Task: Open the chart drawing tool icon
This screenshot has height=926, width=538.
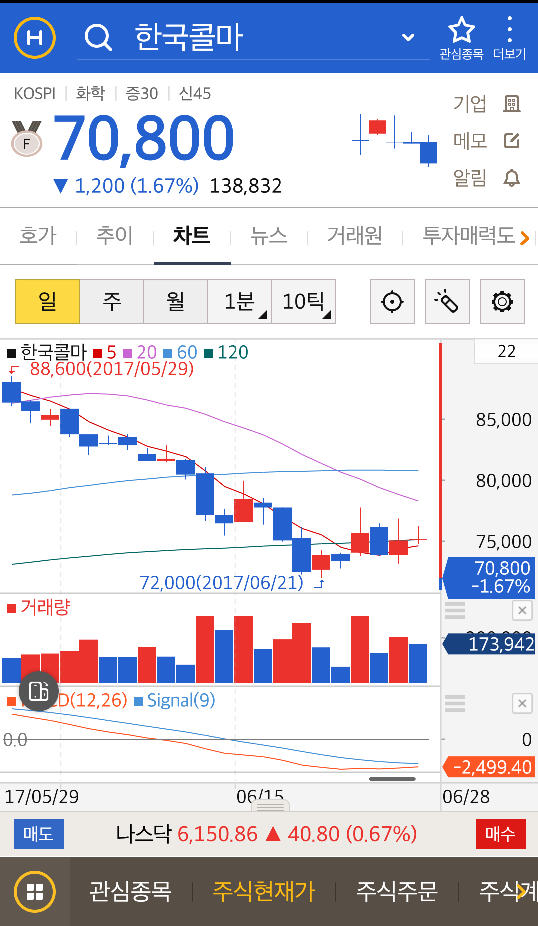Action: [447, 302]
